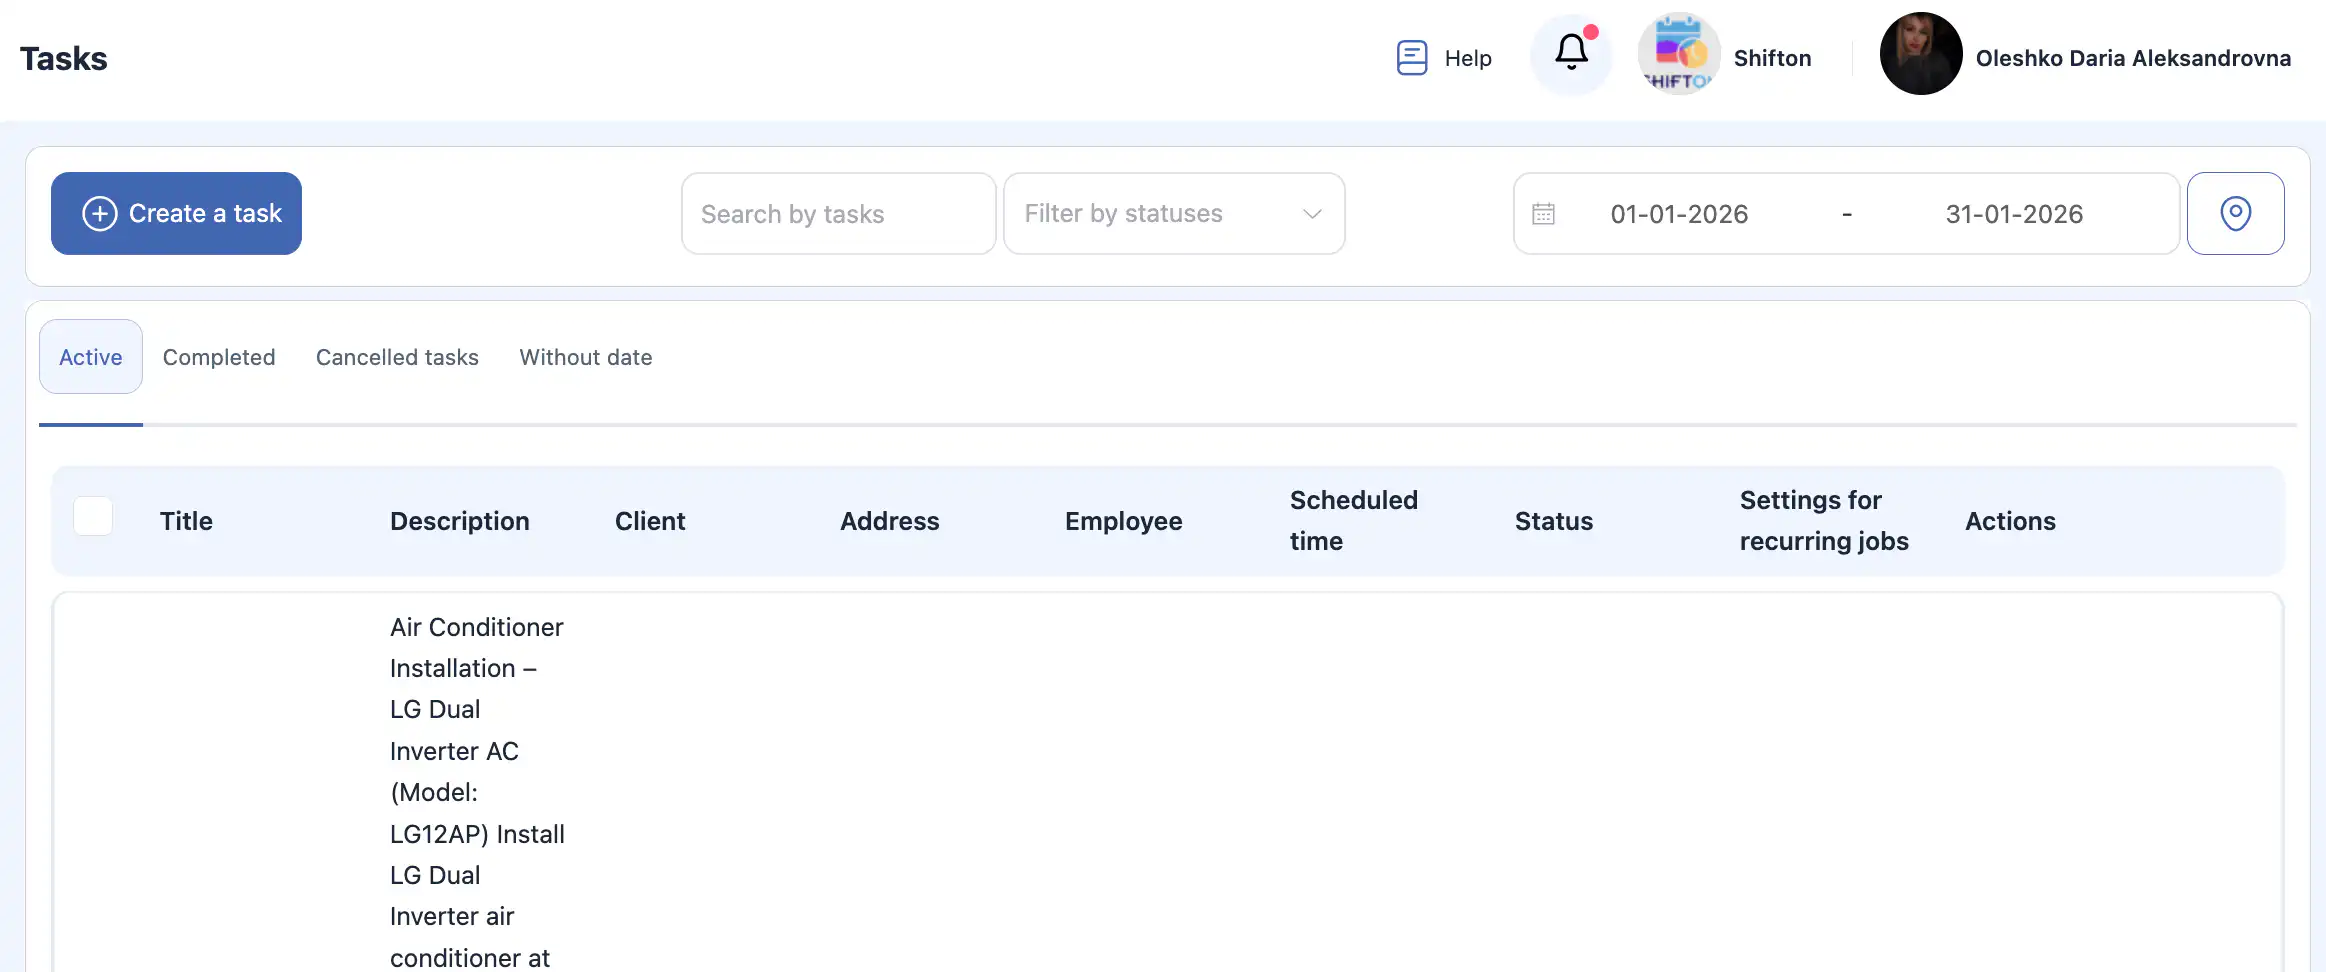Select the Without date tab
This screenshot has height=972, width=2326.
pyautogui.click(x=586, y=357)
